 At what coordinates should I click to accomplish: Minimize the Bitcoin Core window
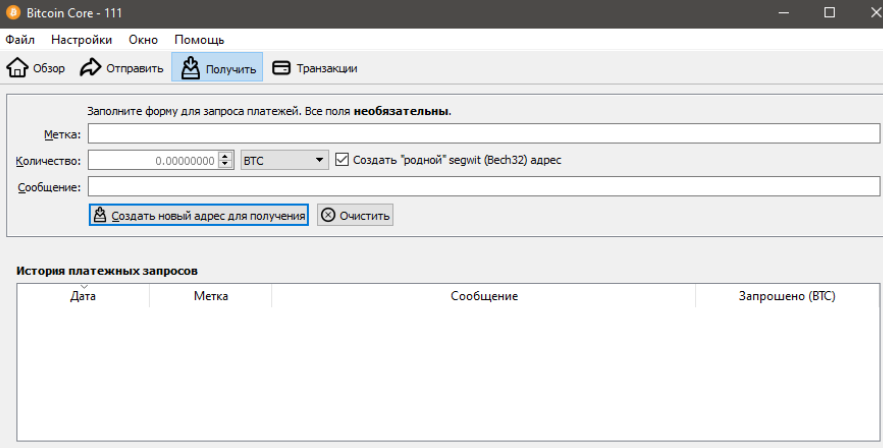click(783, 12)
